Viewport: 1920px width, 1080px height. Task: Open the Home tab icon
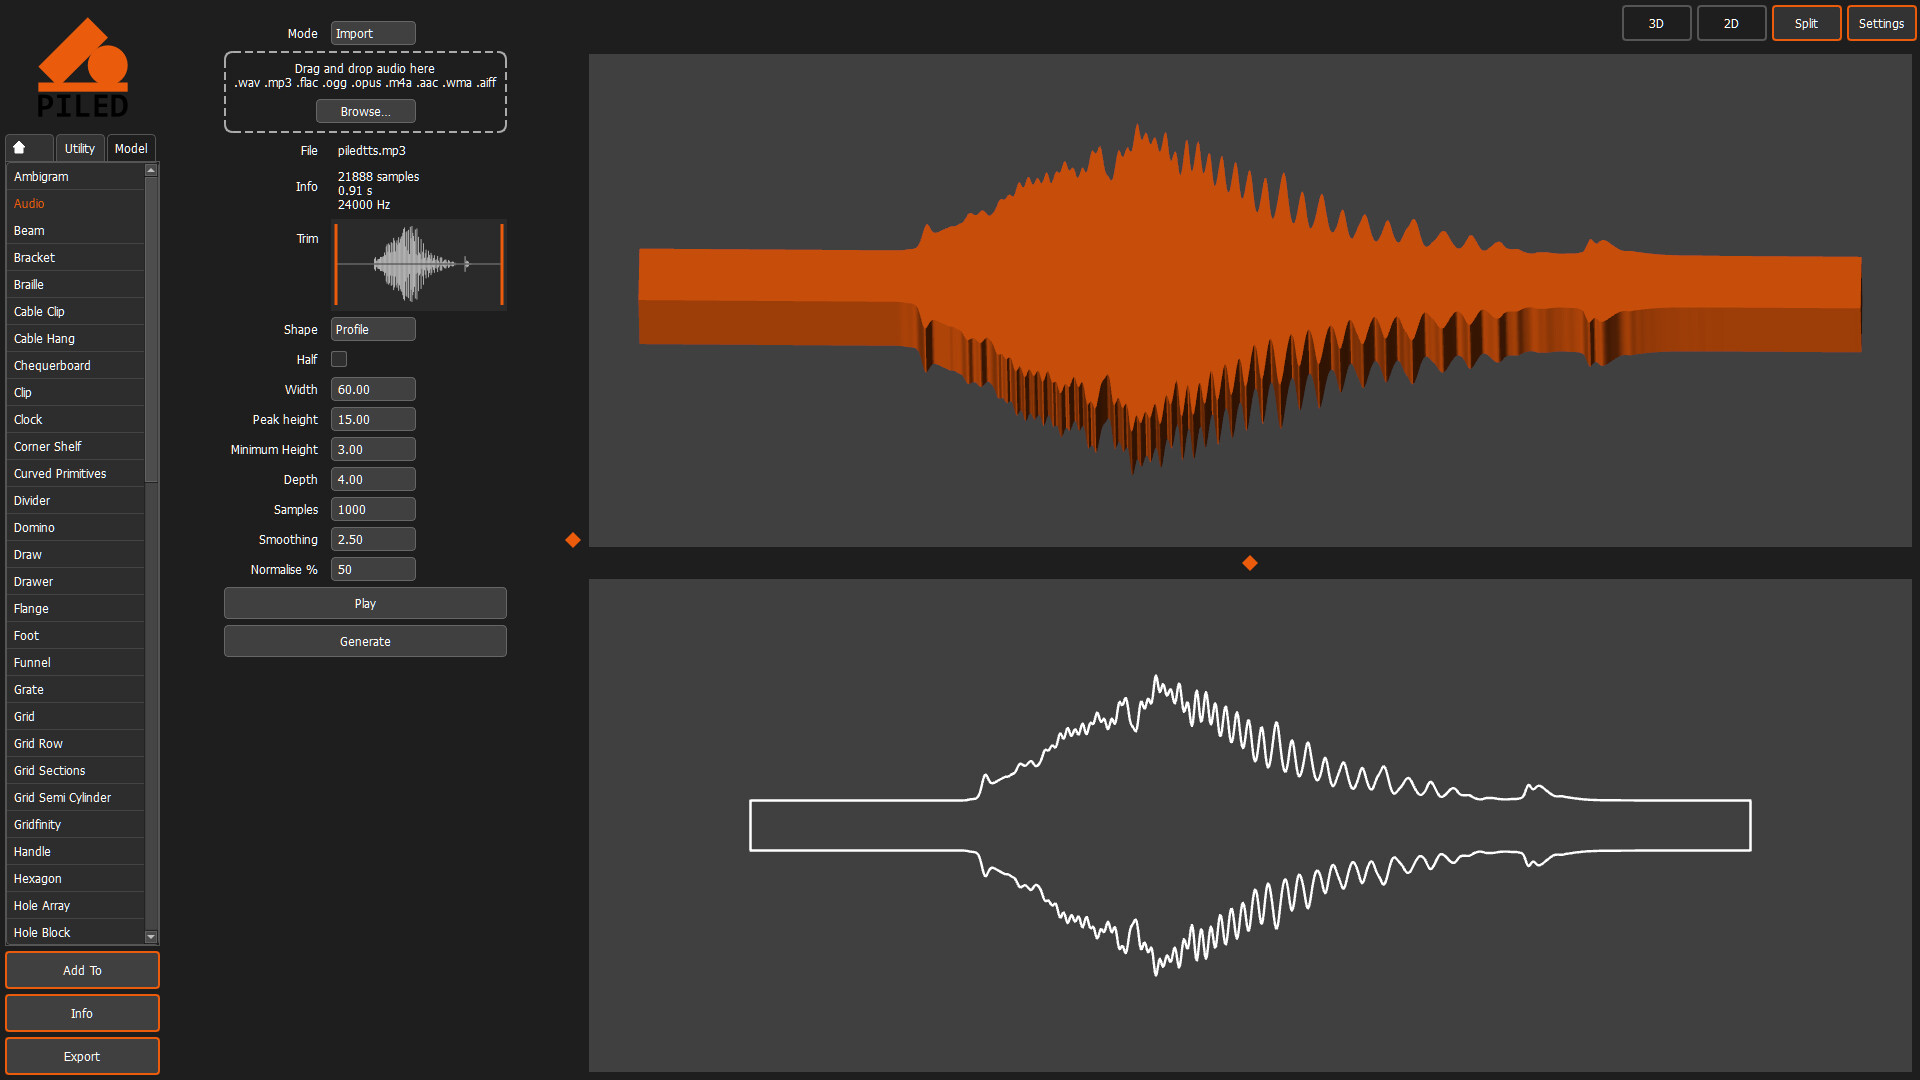(x=29, y=148)
